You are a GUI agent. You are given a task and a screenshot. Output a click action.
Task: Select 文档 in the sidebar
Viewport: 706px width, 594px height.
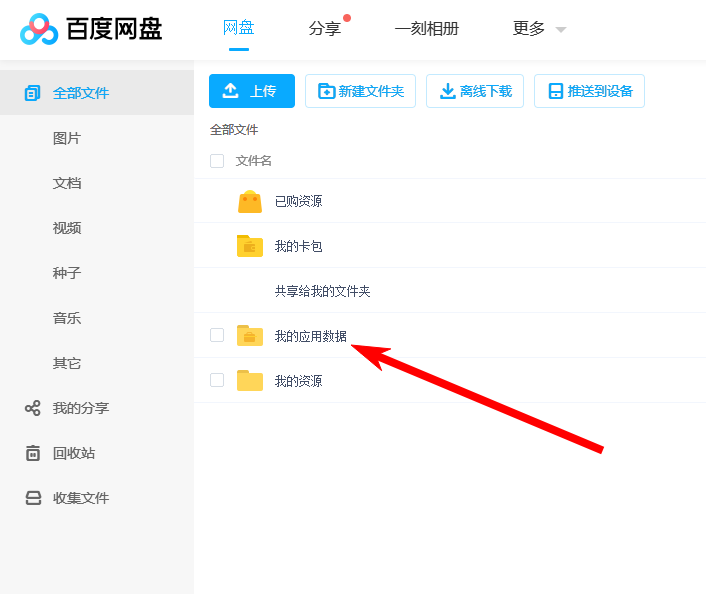[67, 183]
